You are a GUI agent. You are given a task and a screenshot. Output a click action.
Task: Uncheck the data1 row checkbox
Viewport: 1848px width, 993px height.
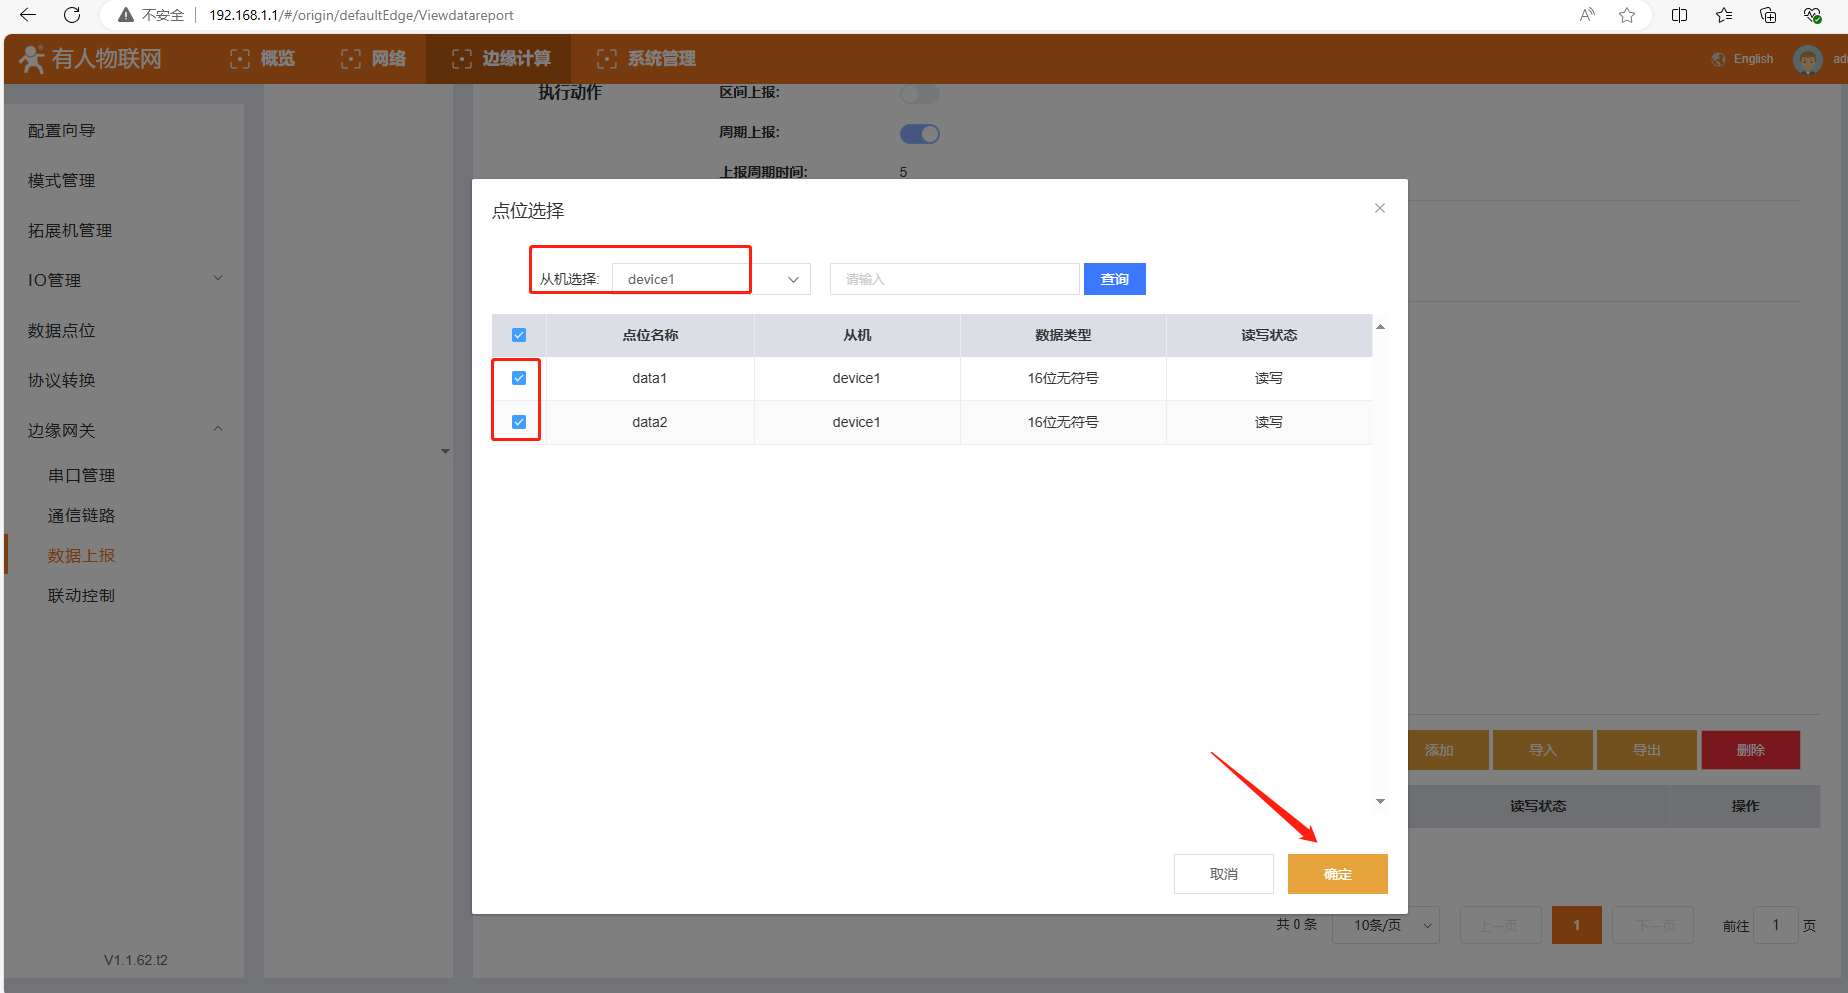click(x=519, y=378)
